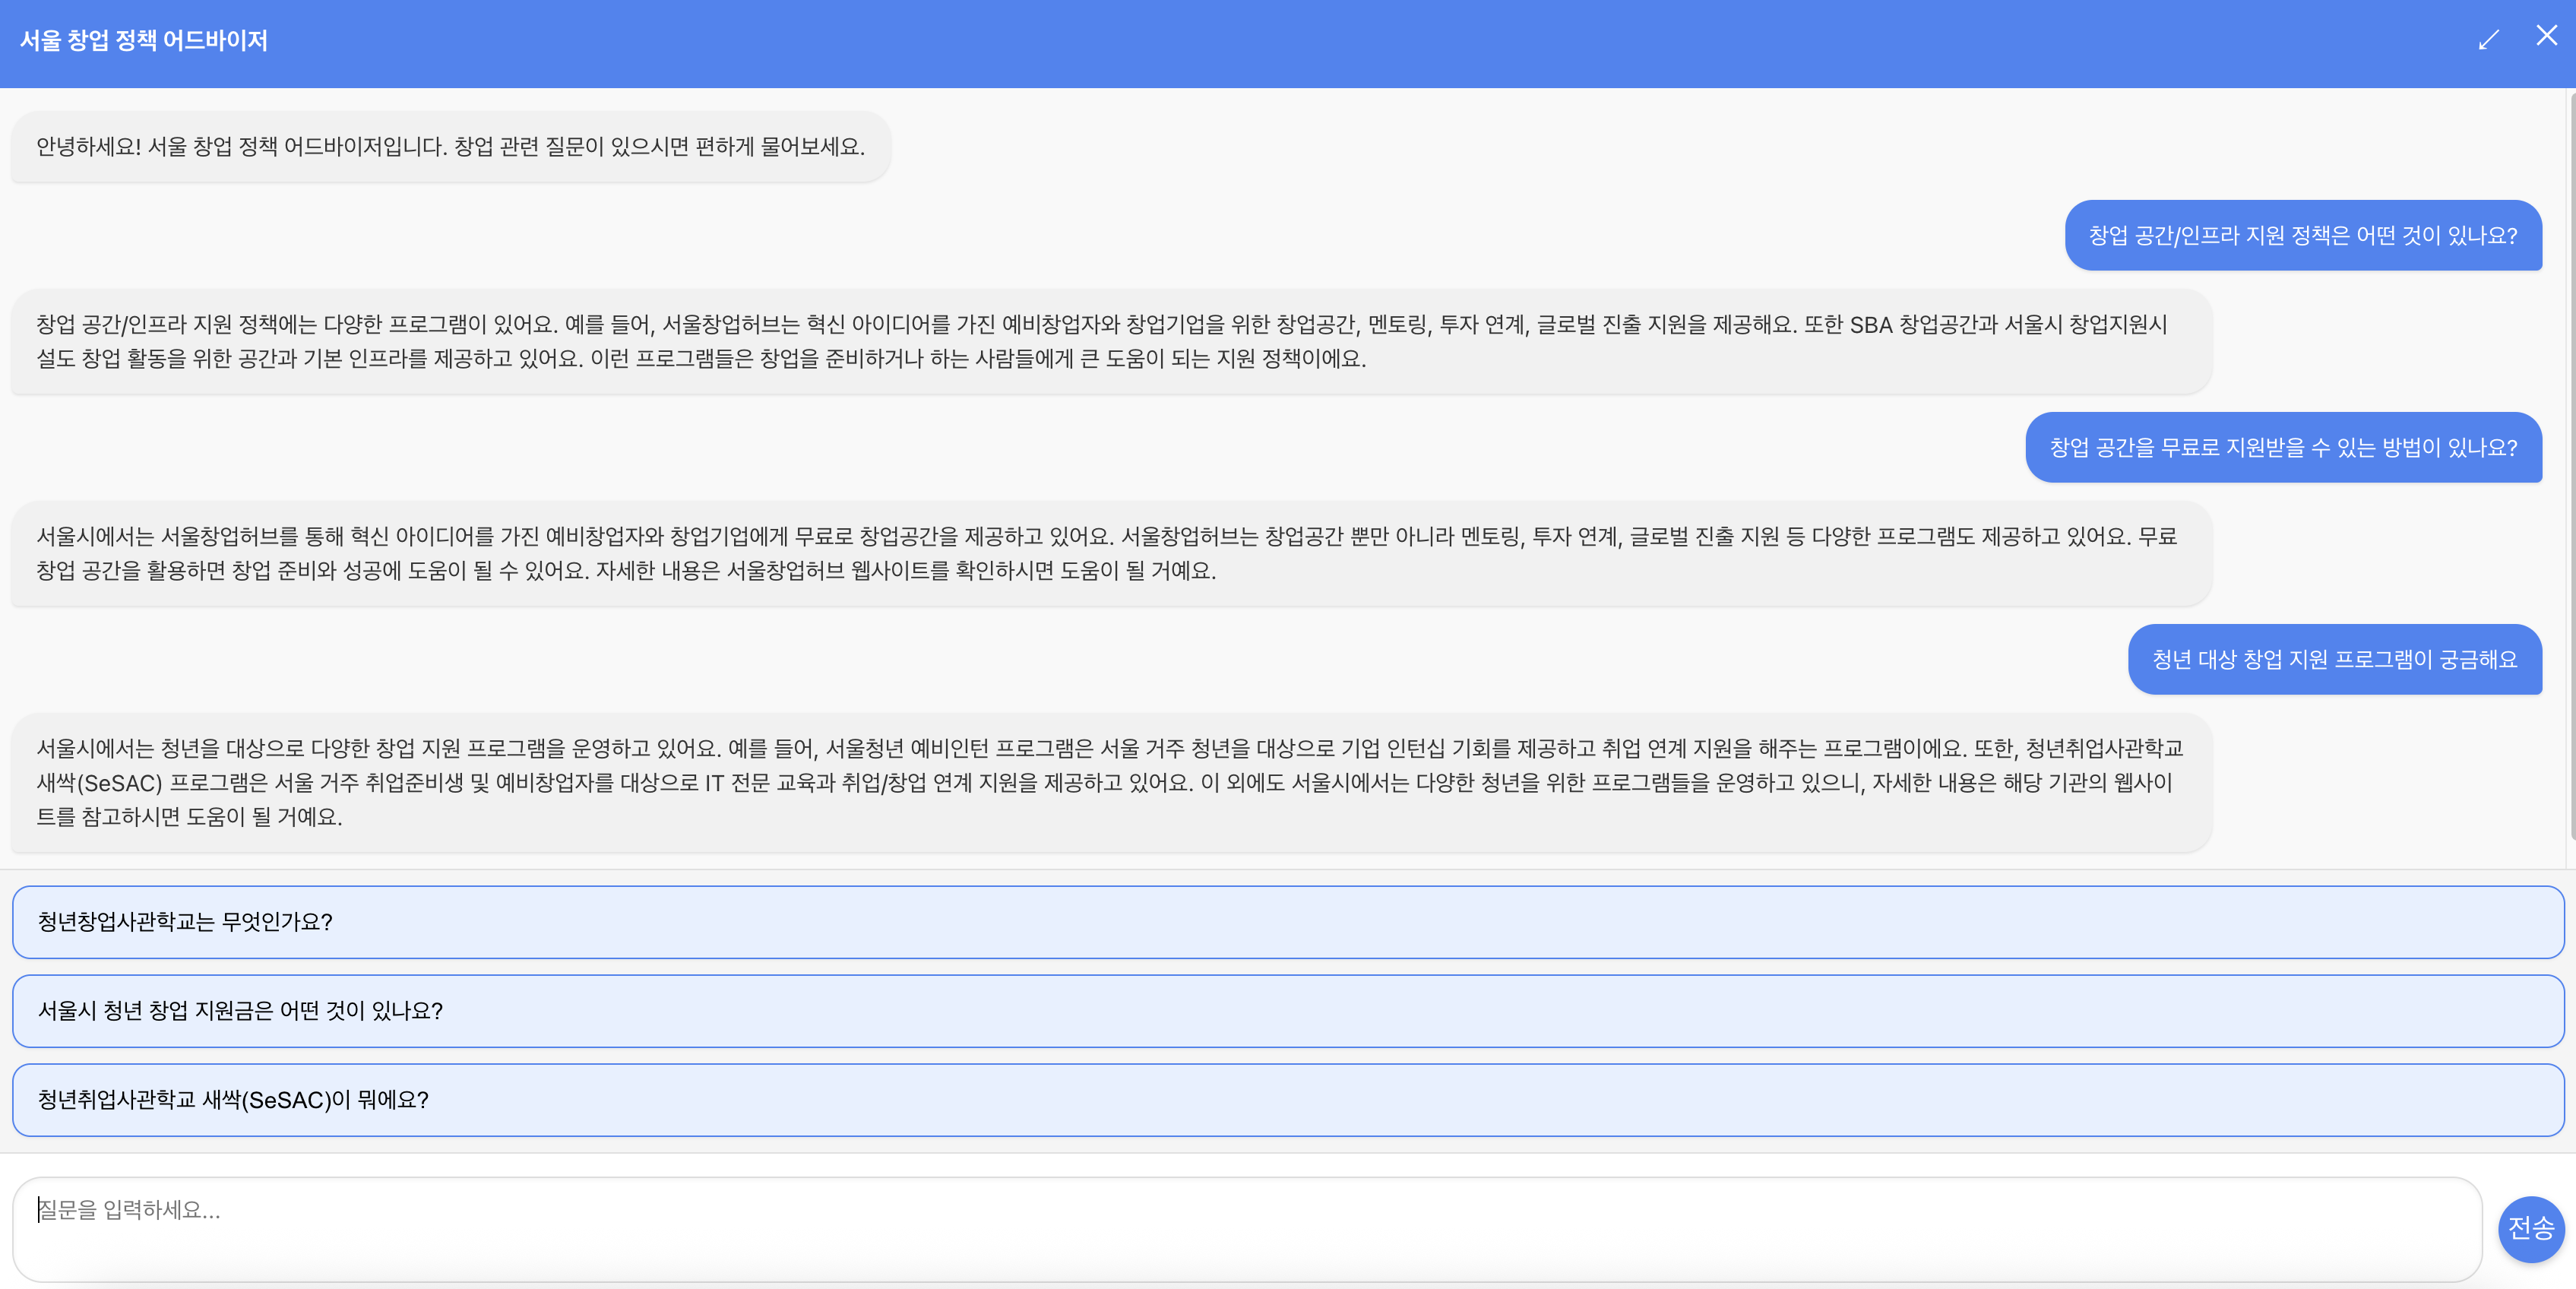Select suggestion 청년창업사관학교는 무엇인가요?
The height and width of the screenshot is (1289, 2576).
[1288, 921]
